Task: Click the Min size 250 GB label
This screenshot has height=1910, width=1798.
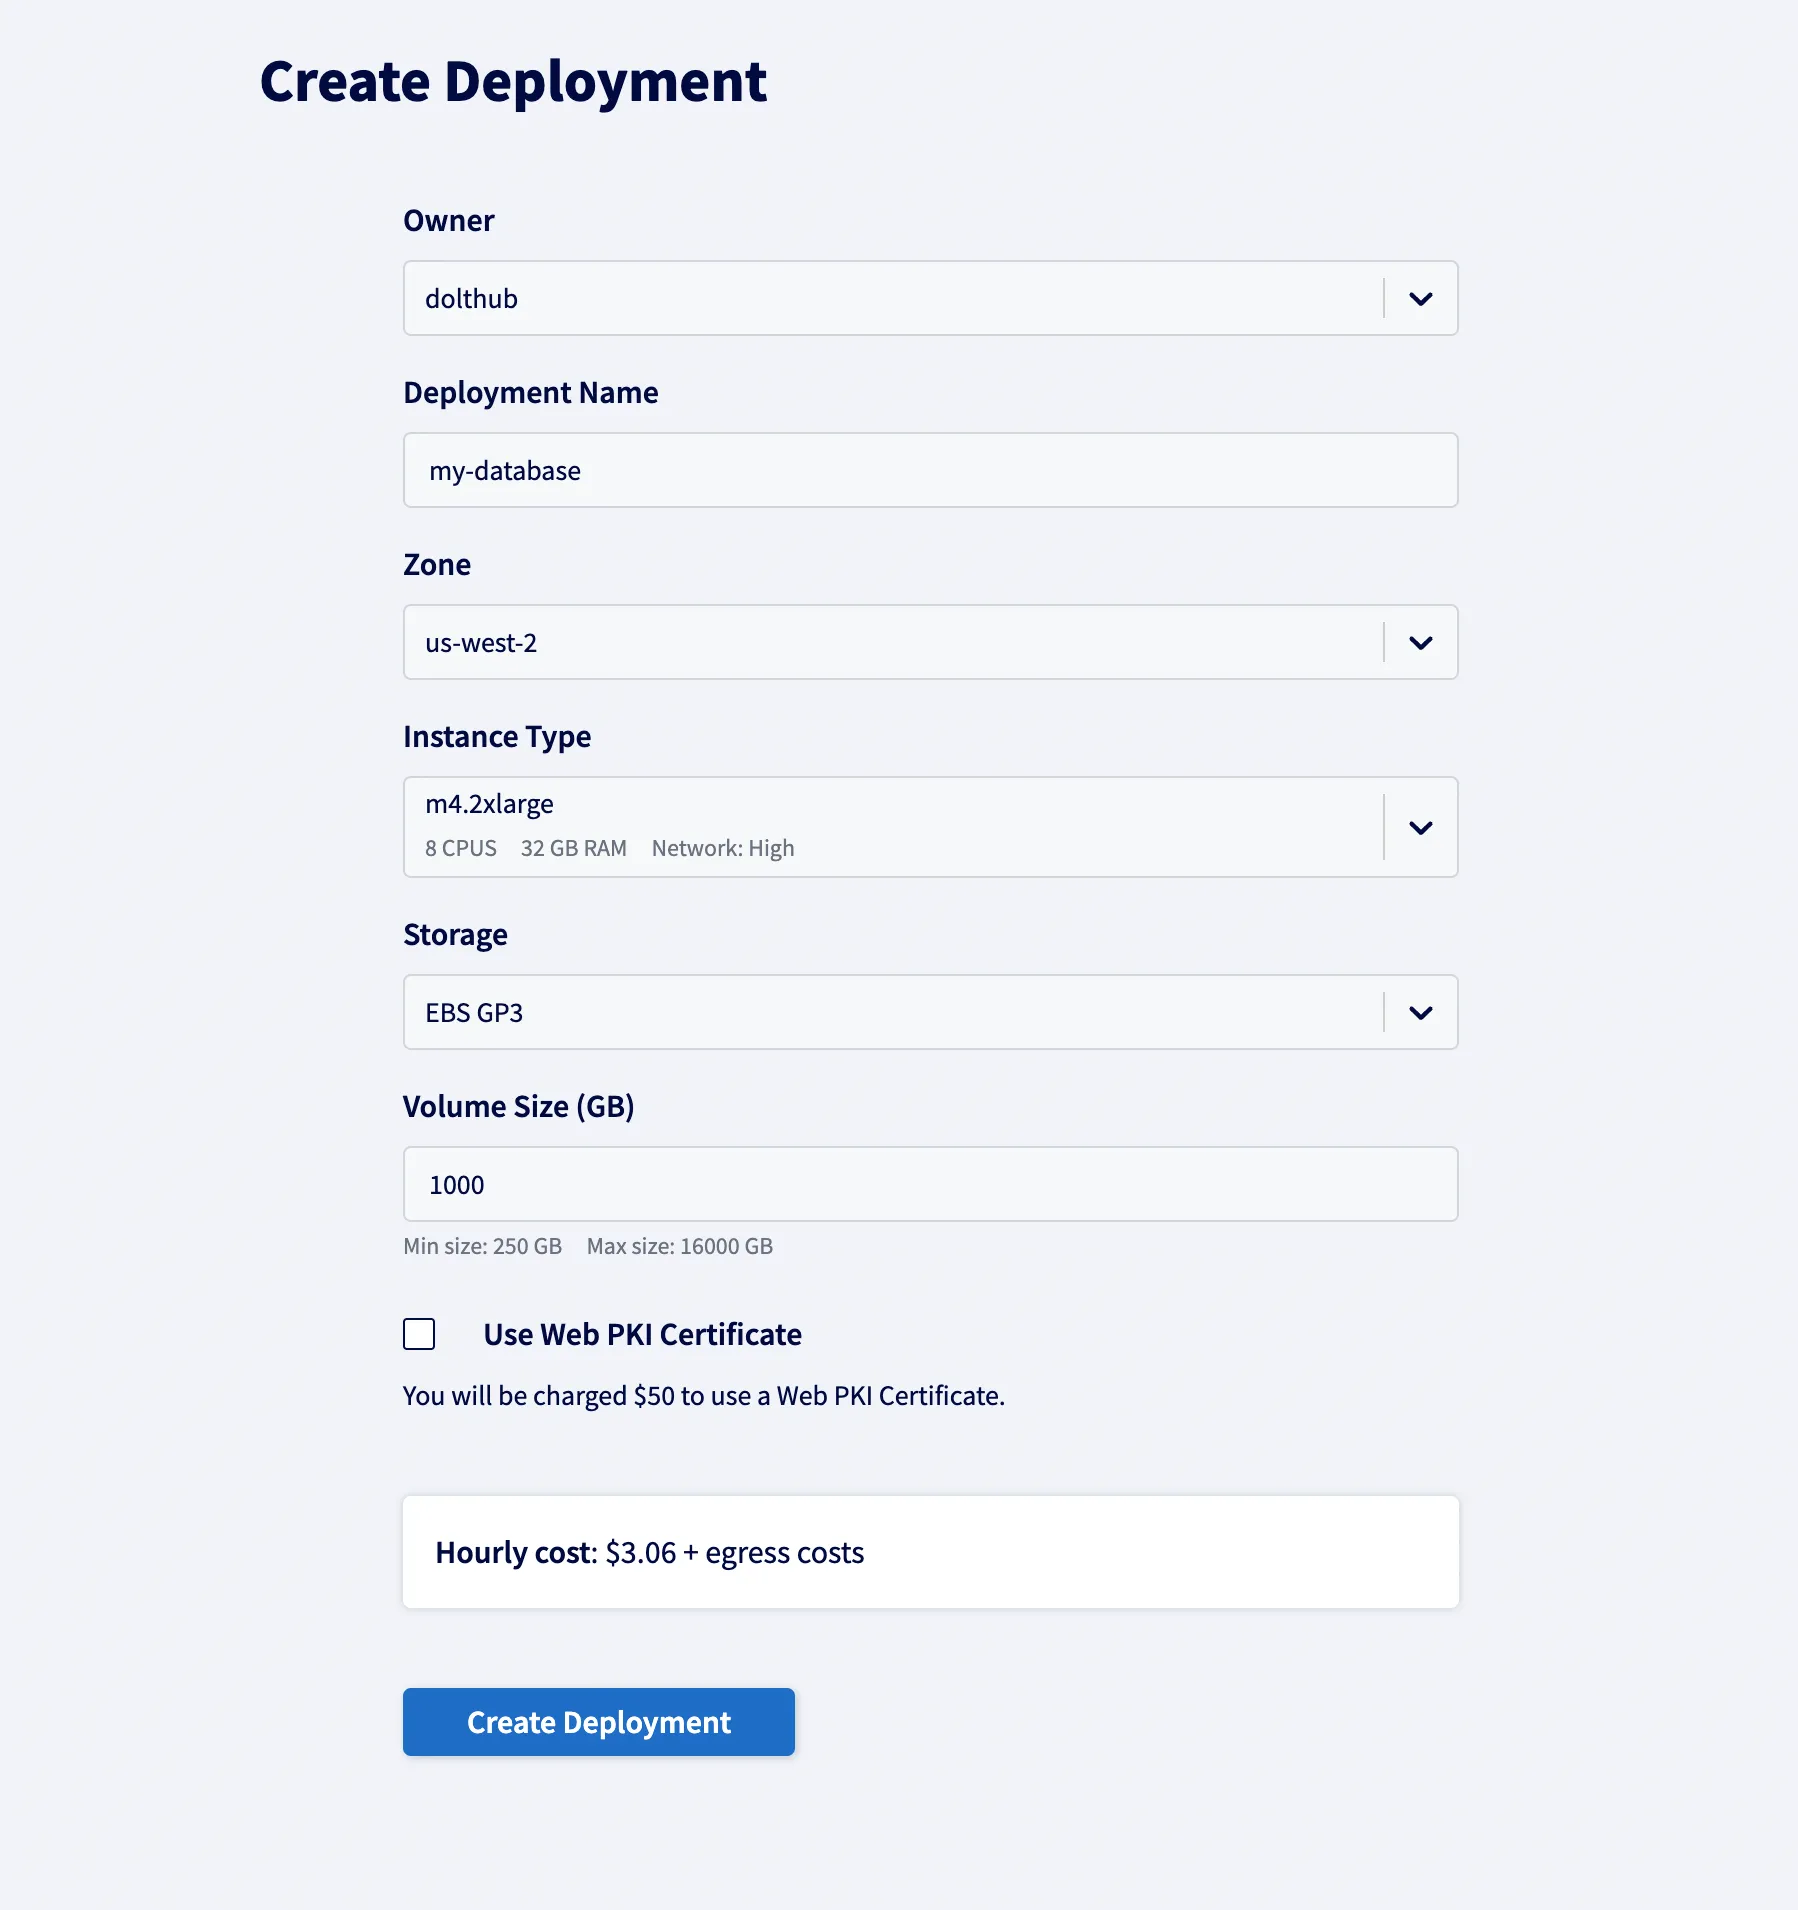Action: click(x=483, y=1246)
